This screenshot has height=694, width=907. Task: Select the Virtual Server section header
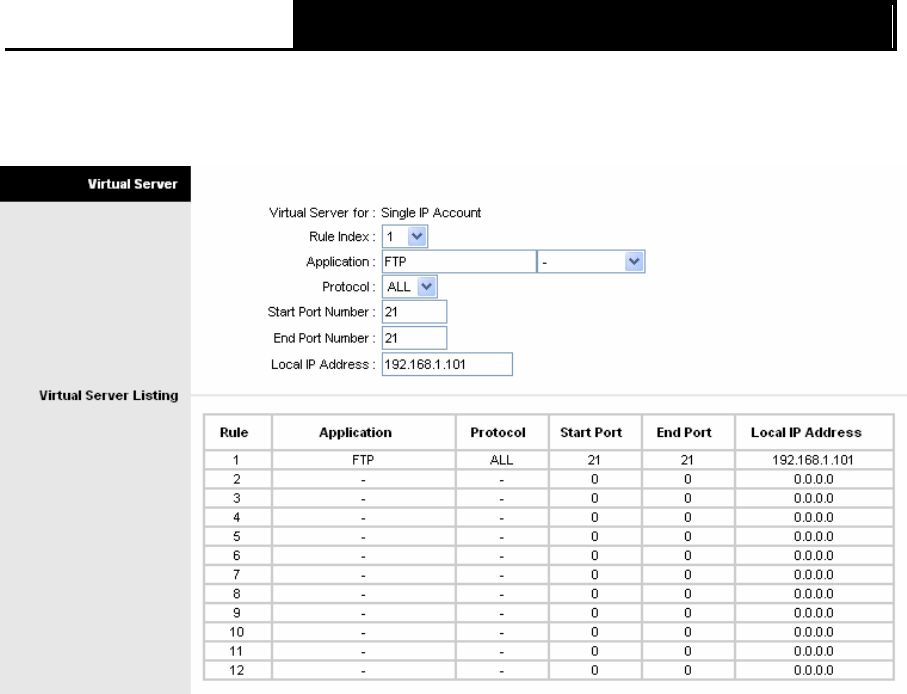coord(95,184)
